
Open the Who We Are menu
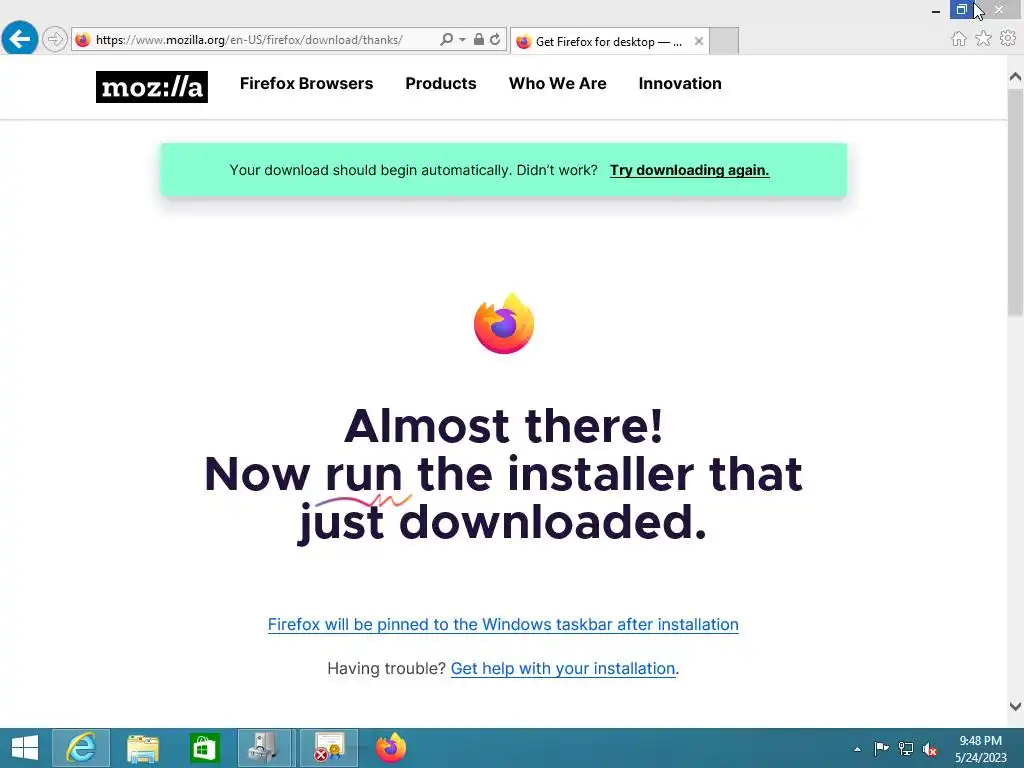pos(558,84)
